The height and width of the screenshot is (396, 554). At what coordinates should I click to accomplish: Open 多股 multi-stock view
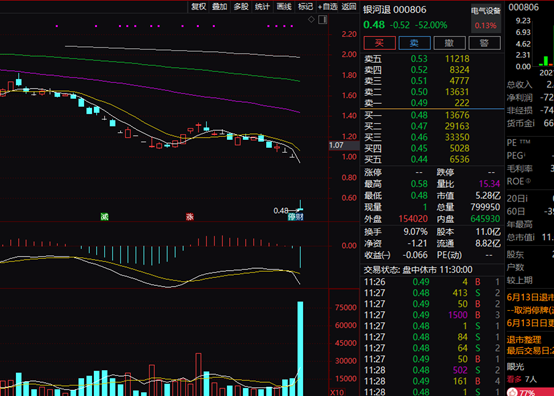241,6
